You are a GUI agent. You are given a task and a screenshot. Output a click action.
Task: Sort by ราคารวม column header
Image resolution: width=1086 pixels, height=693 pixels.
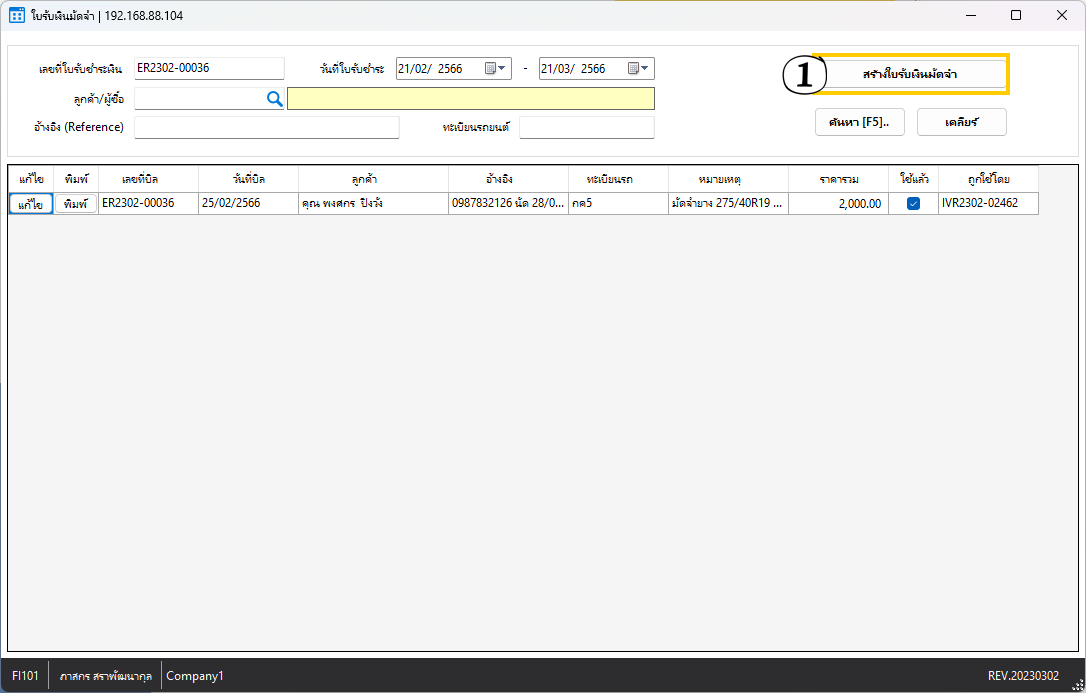[x=838, y=179]
